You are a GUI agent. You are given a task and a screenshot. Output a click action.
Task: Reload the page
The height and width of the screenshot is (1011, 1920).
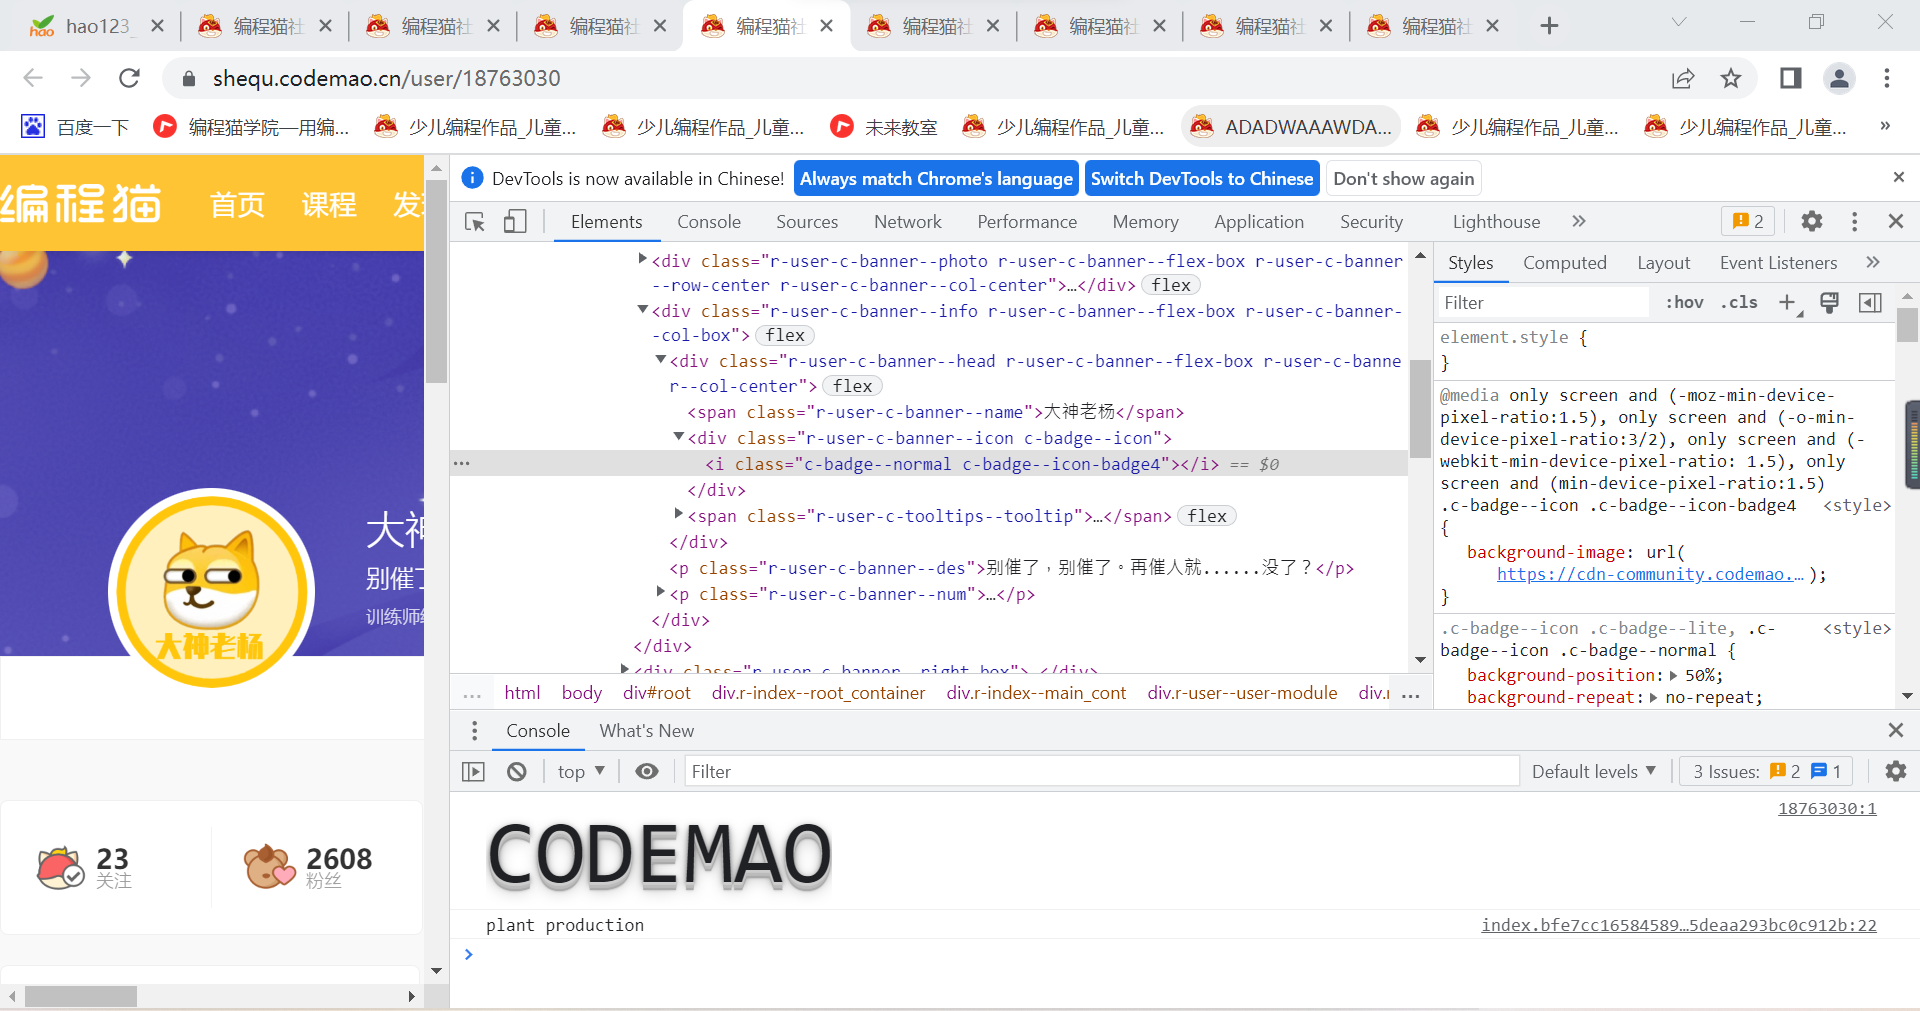pyautogui.click(x=129, y=78)
